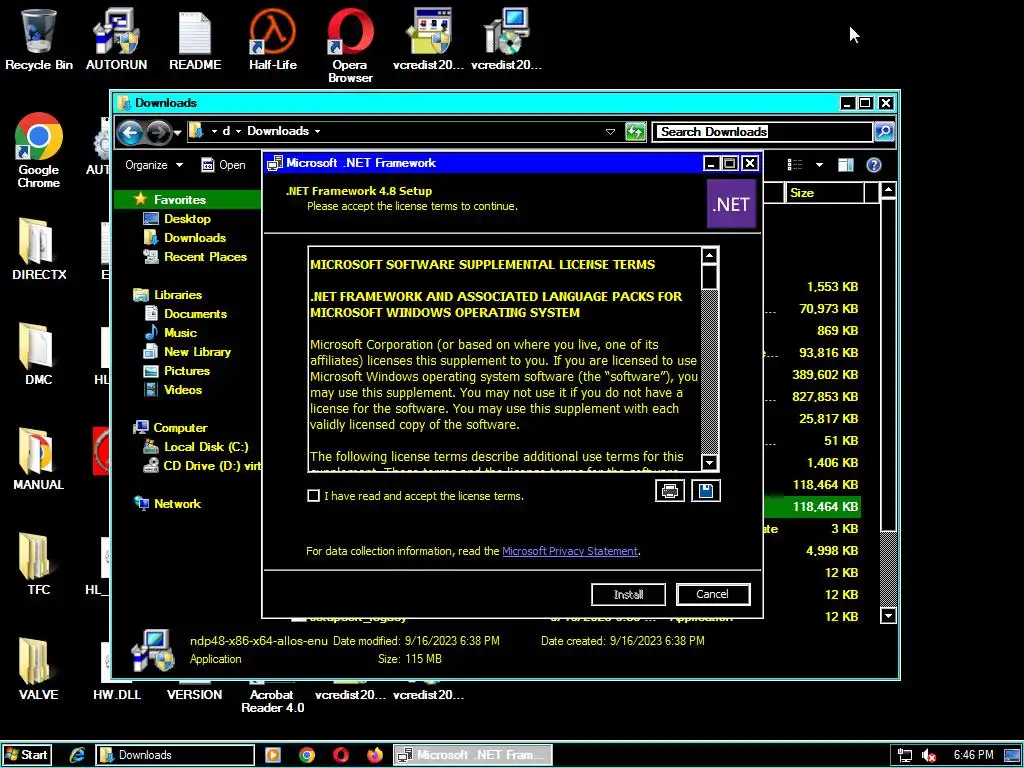Screen dimensions: 1024x768
Task: Select Favorites in navigation pane
Action: click(x=180, y=200)
